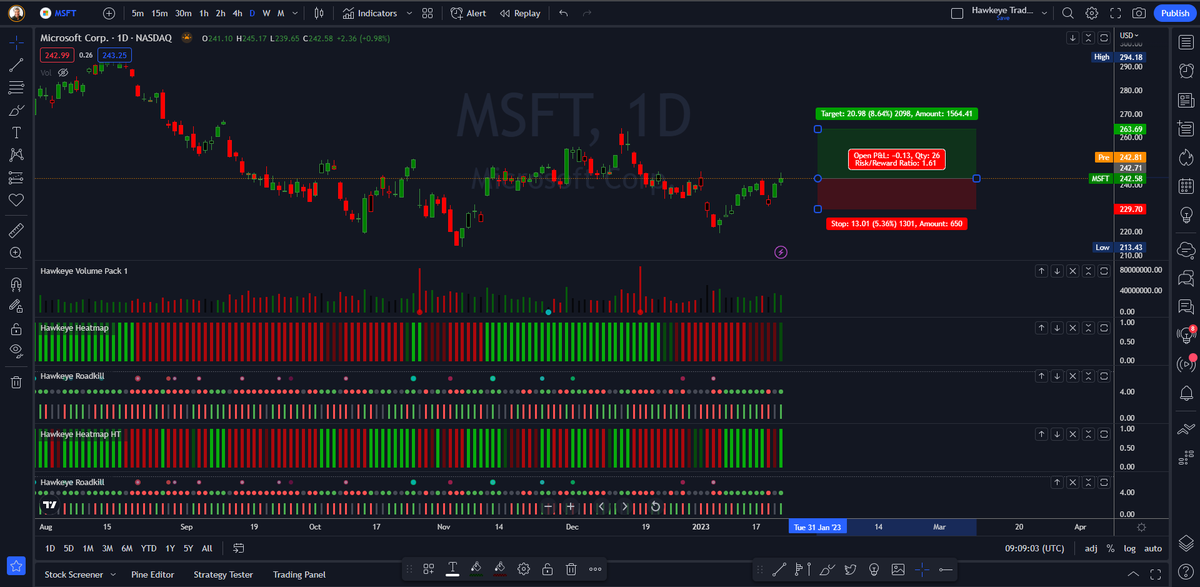
Task: Select the Text tool in left sidebar
Action: pyautogui.click(x=16, y=133)
